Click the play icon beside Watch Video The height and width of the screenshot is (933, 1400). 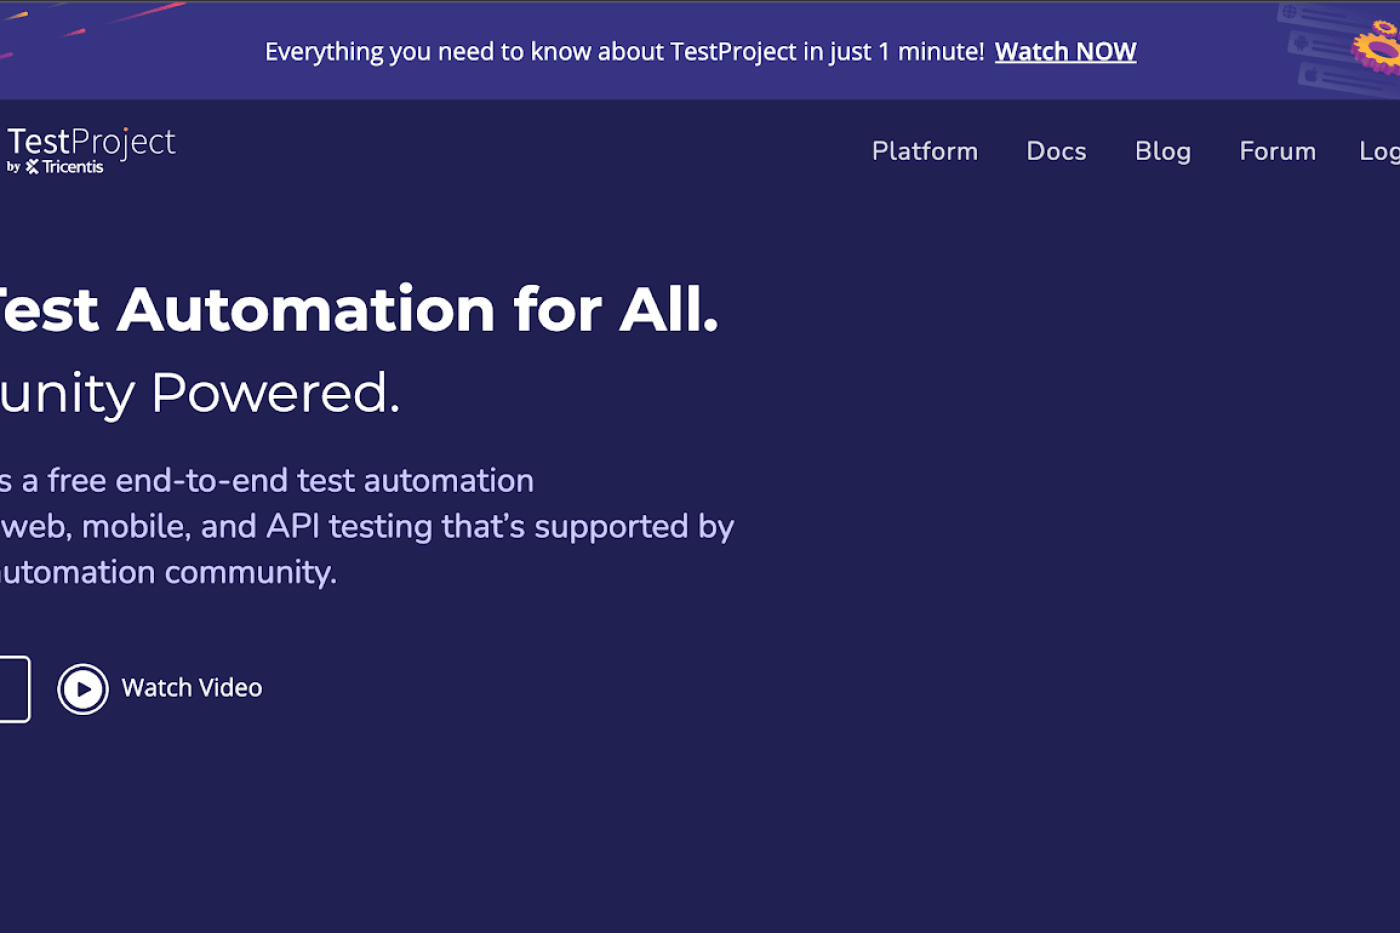click(x=83, y=688)
